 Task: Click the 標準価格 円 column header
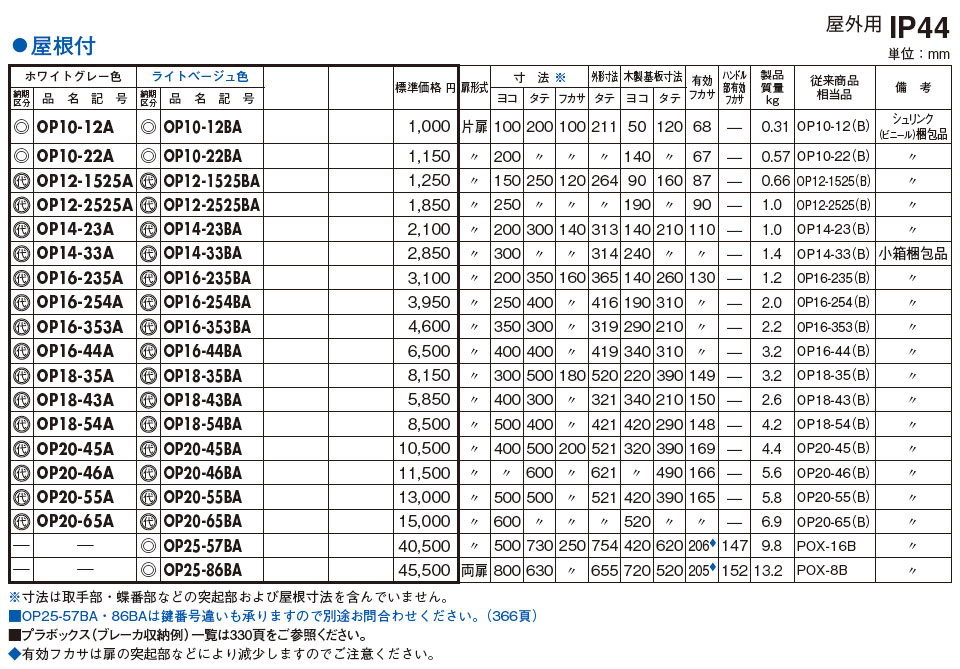424,88
